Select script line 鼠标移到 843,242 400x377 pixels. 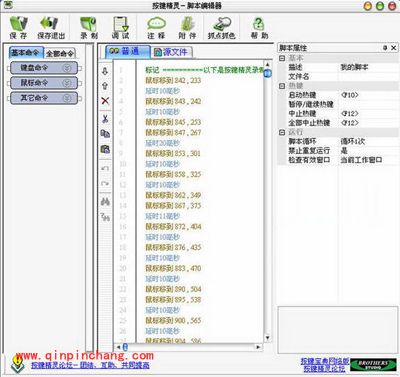pos(173,101)
